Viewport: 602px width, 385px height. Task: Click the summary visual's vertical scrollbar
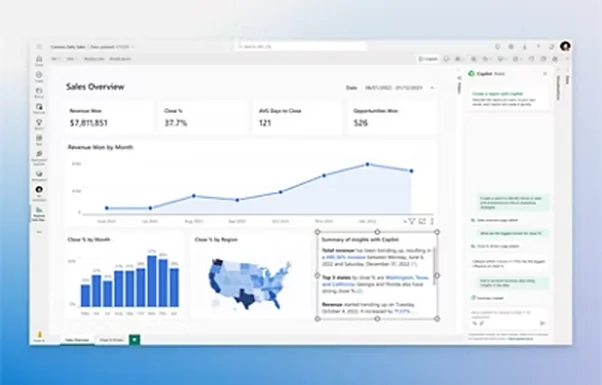coord(434,266)
